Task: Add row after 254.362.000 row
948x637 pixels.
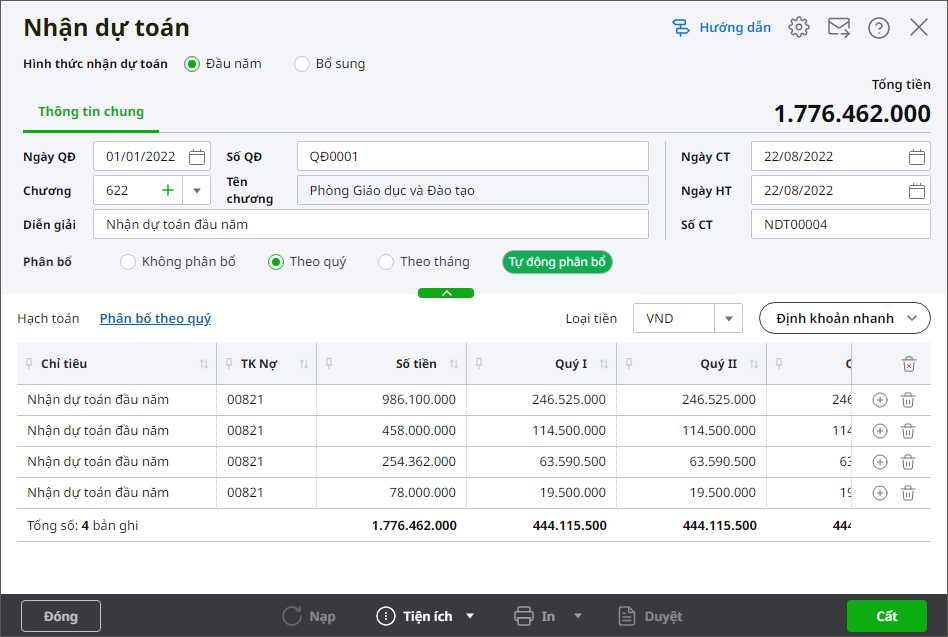Action: [880, 462]
